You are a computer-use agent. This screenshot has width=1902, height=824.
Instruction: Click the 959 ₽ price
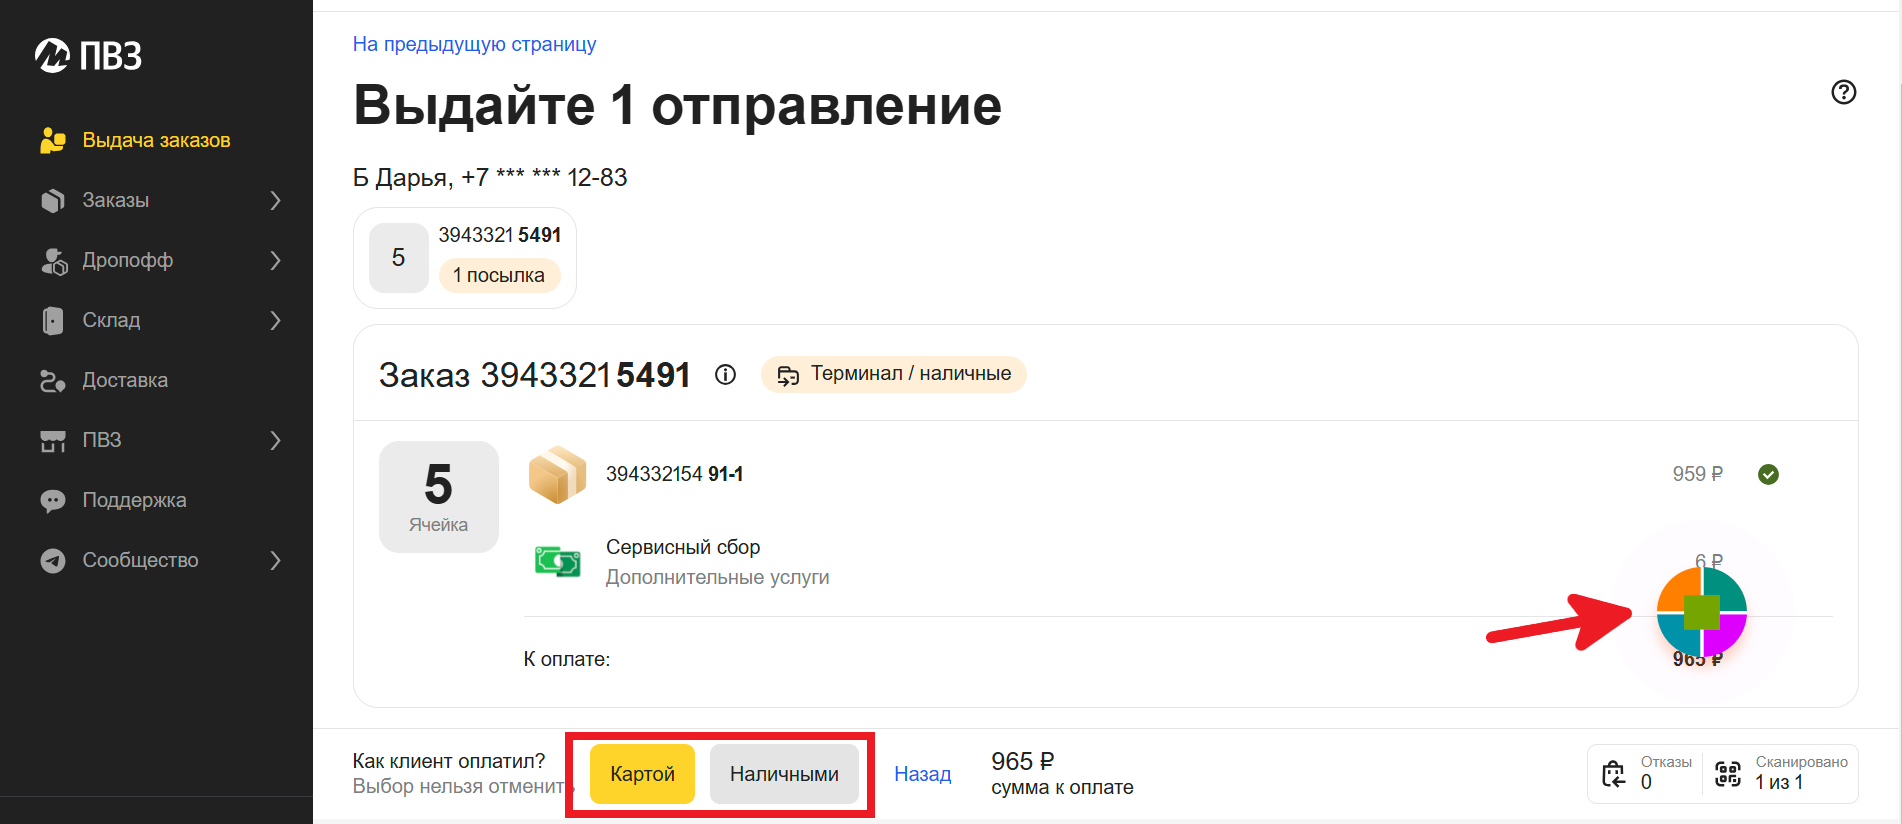[x=1697, y=474]
